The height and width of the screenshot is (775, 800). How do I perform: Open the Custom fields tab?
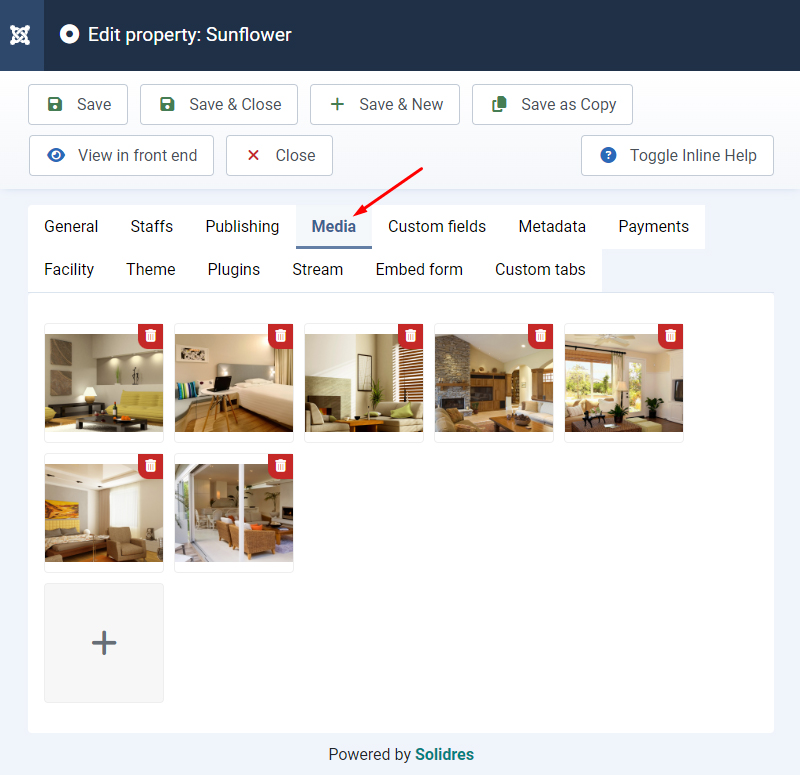coord(437,226)
